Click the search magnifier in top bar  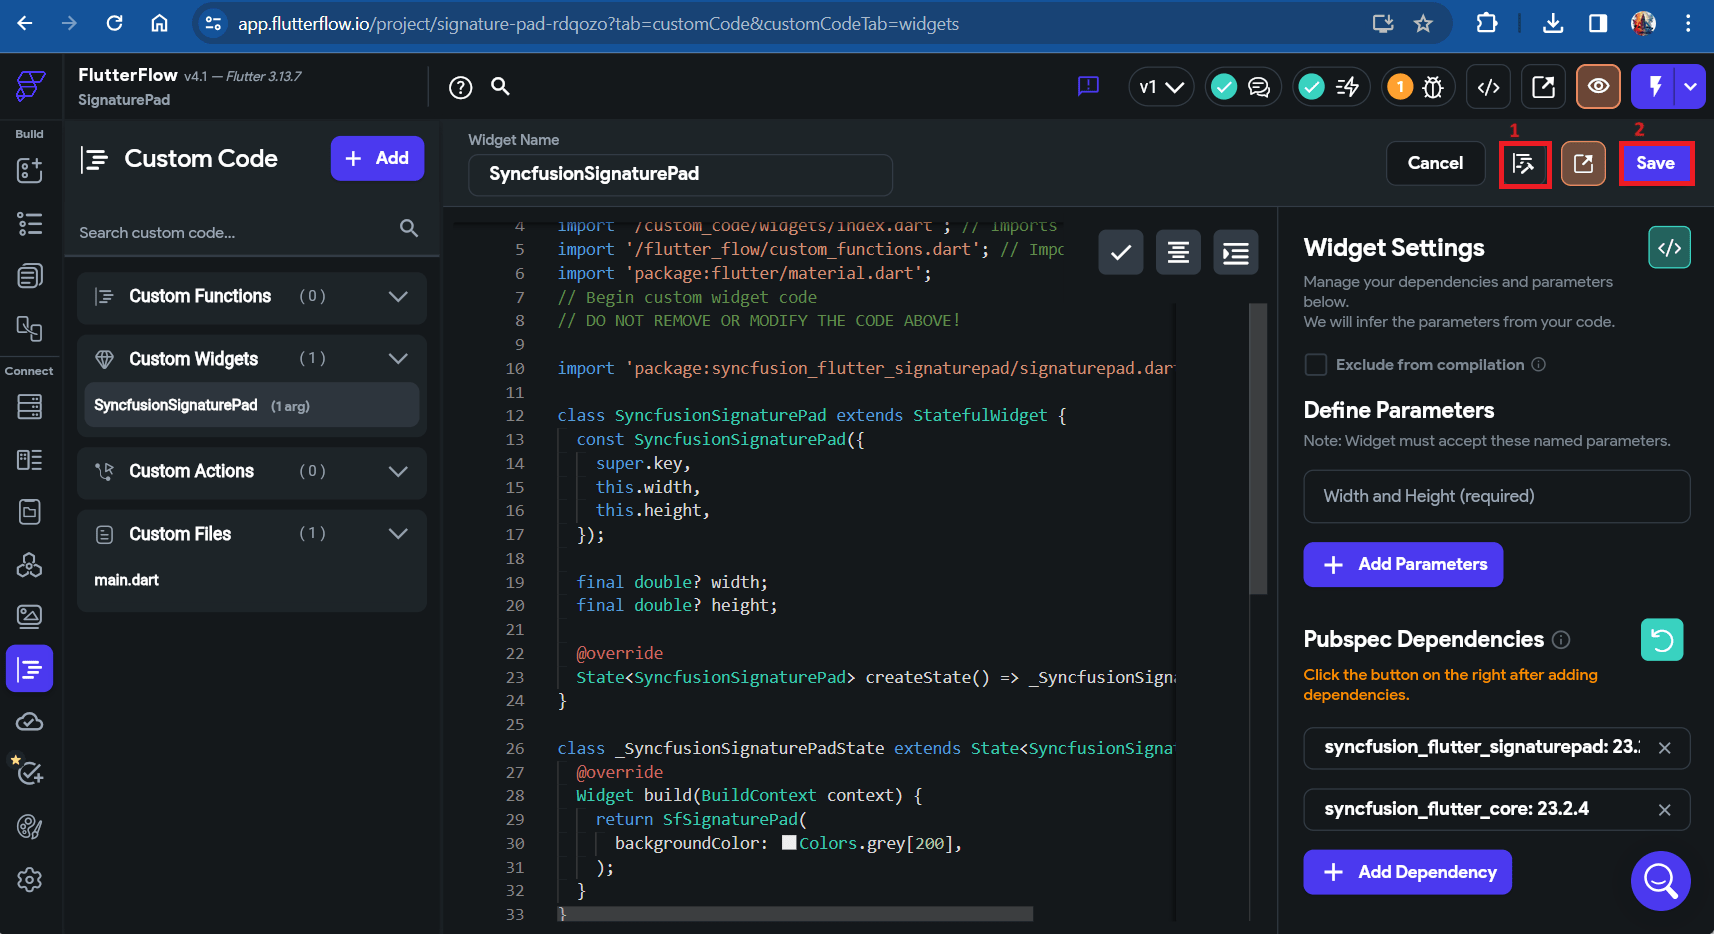500,87
